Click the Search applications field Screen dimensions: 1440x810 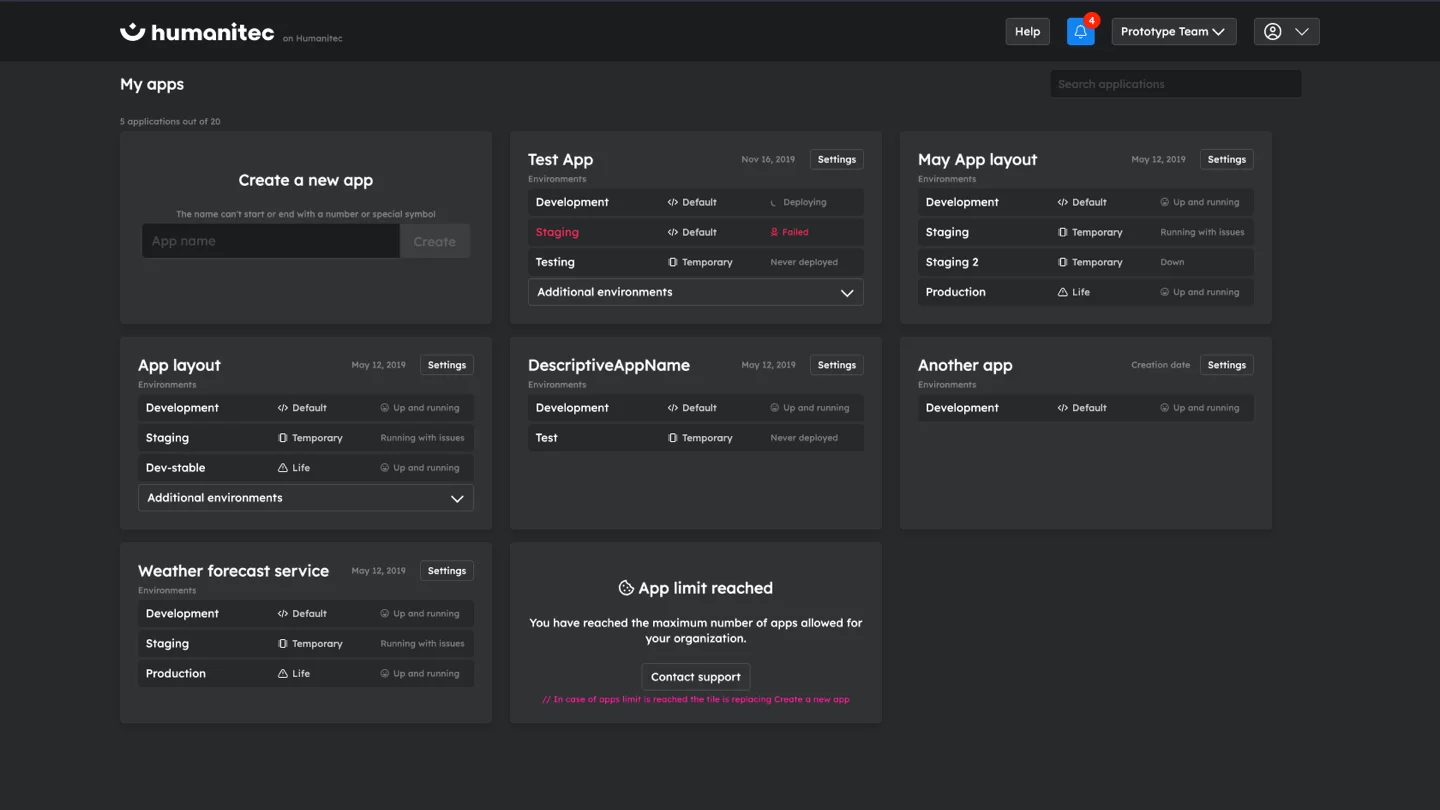[x=1175, y=83]
